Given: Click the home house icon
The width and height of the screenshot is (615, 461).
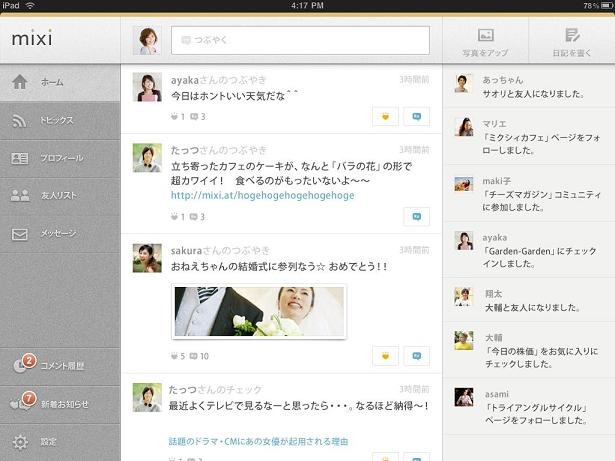Looking at the screenshot, I should coord(20,82).
